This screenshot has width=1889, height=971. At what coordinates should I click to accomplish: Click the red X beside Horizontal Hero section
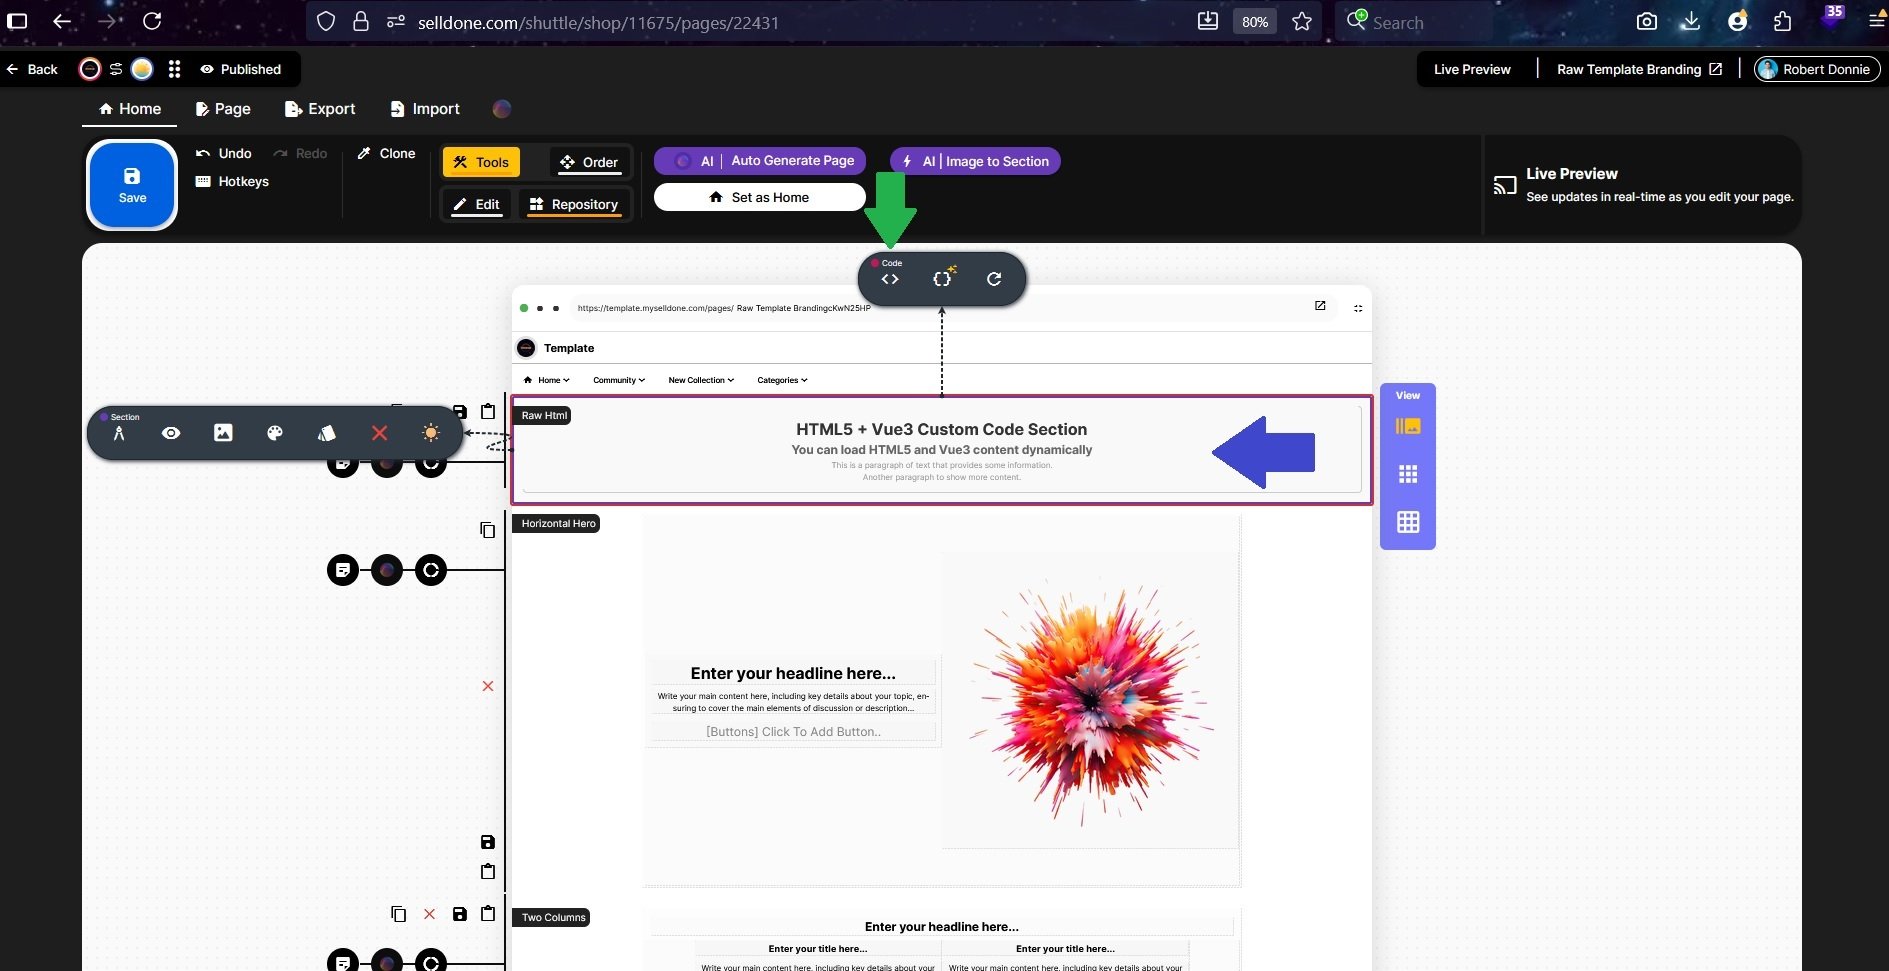(488, 686)
